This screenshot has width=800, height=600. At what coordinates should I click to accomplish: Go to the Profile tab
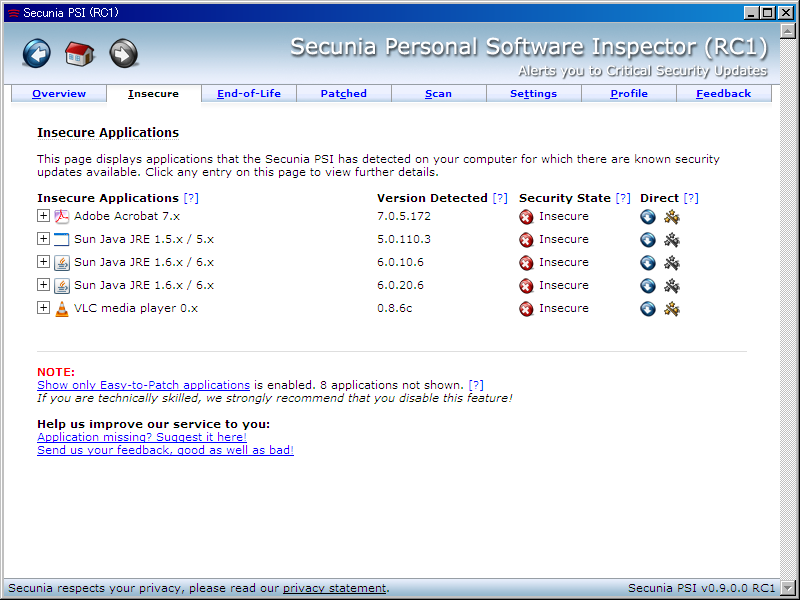point(629,93)
